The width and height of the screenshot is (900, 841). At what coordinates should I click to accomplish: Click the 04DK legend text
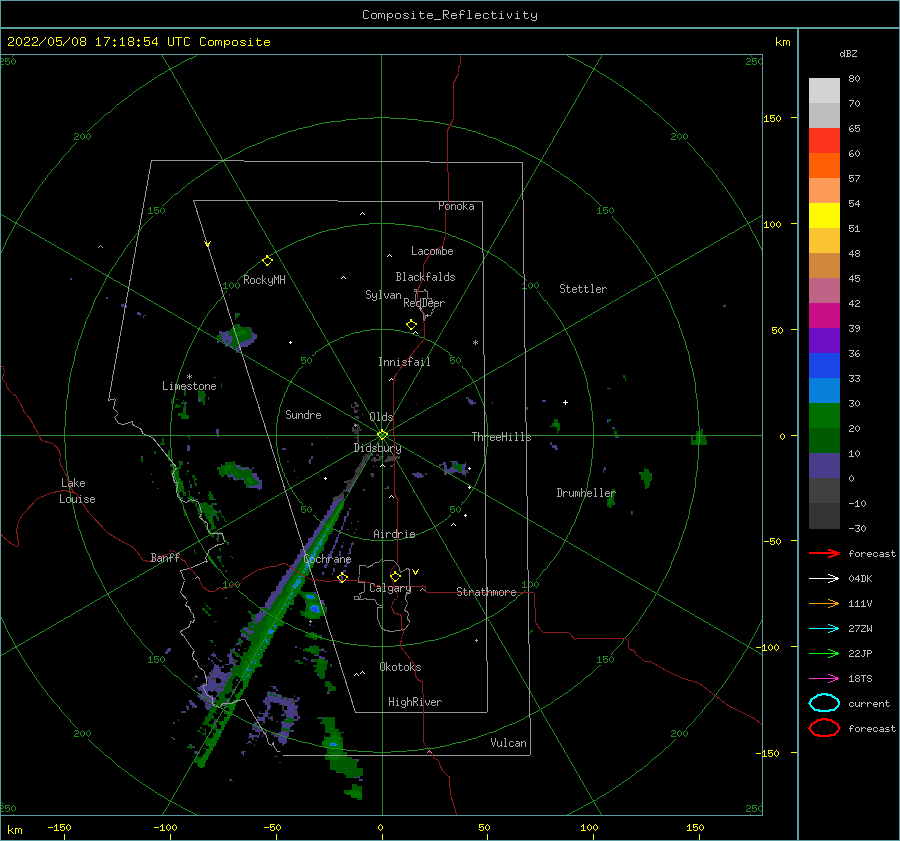(x=860, y=579)
